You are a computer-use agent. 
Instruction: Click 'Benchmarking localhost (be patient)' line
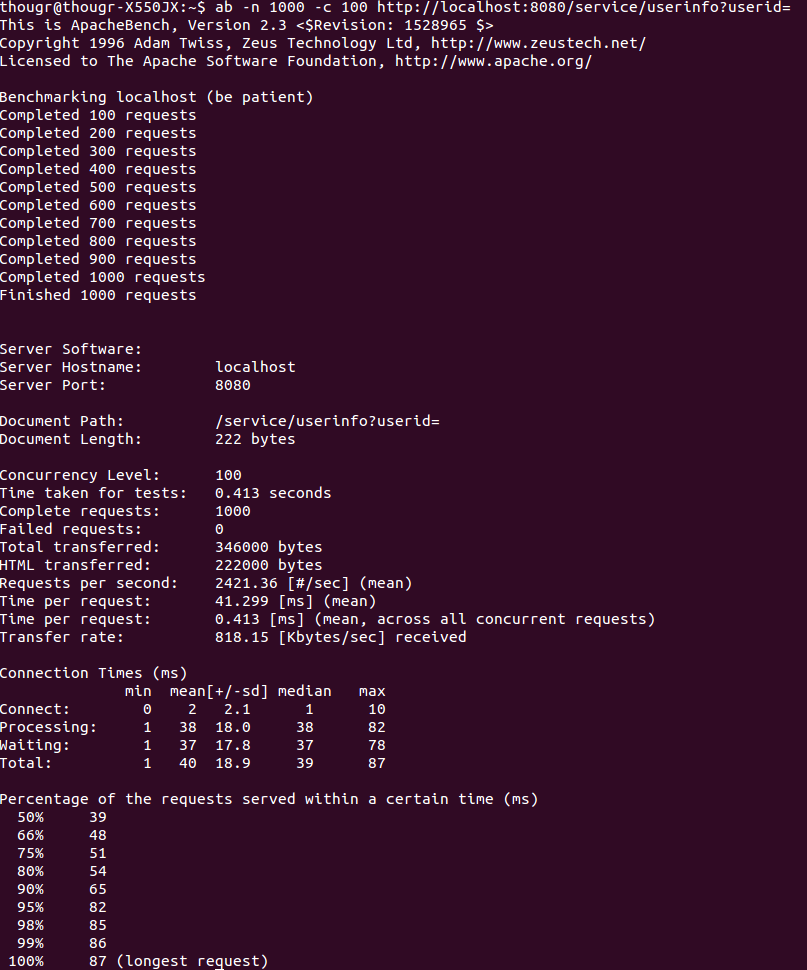[x=156, y=97]
